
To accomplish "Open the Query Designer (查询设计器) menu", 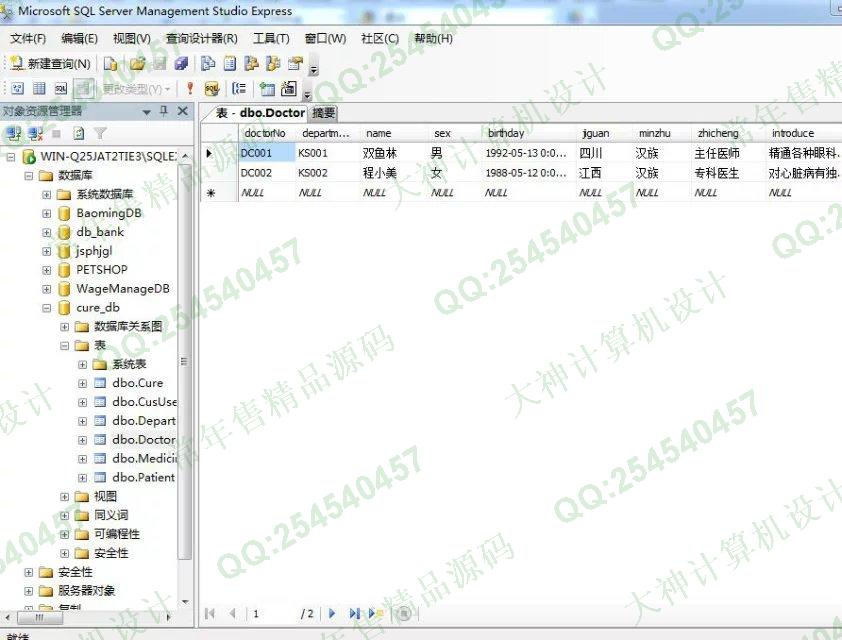I will point(201,39).
